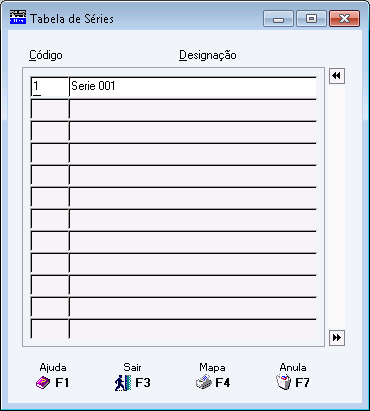This screenshot has width=370, height=411.
Task: Click the scroll track between page arrows
Action: (x=337, y=207)
